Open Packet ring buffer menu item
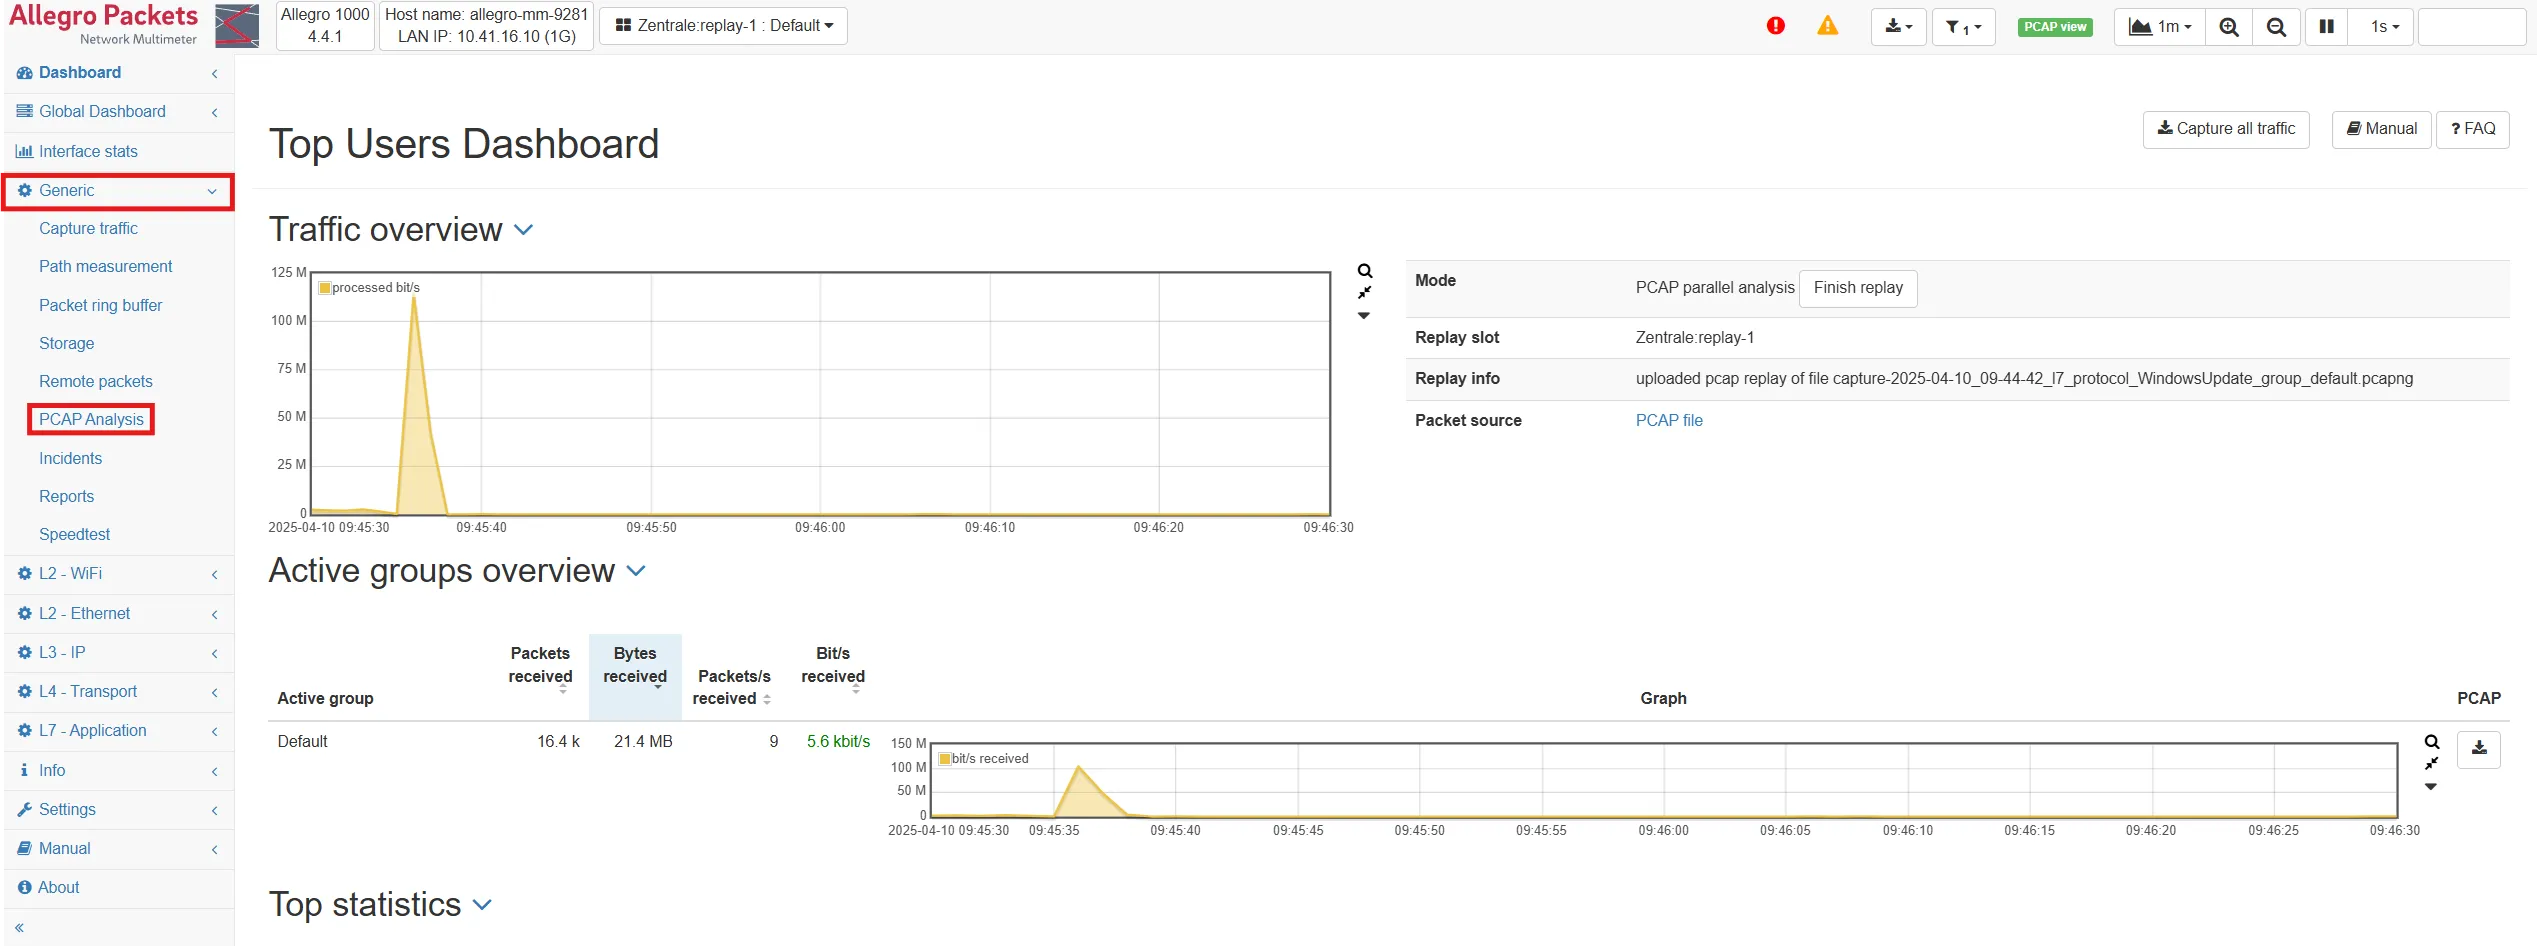The image size is (2537, 946). (x=100, y=305)
